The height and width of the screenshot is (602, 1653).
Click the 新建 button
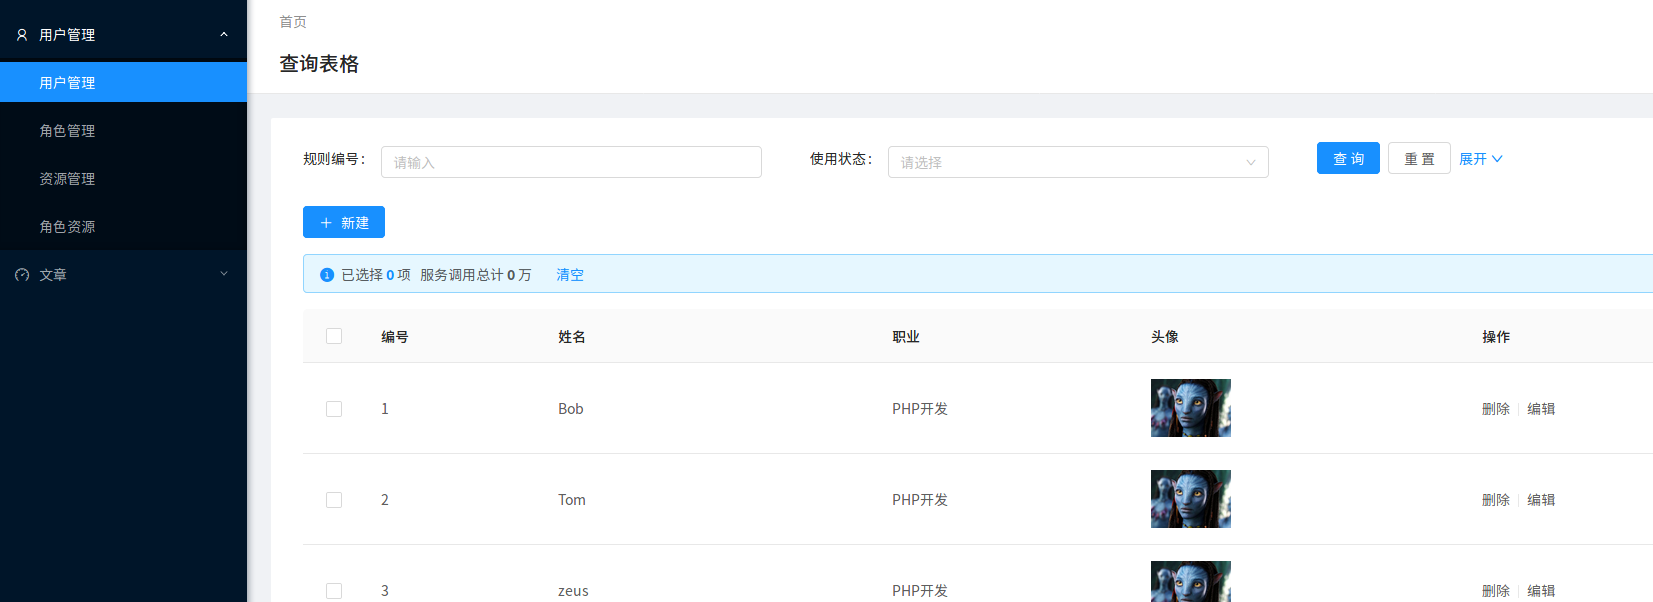point(344,222)
